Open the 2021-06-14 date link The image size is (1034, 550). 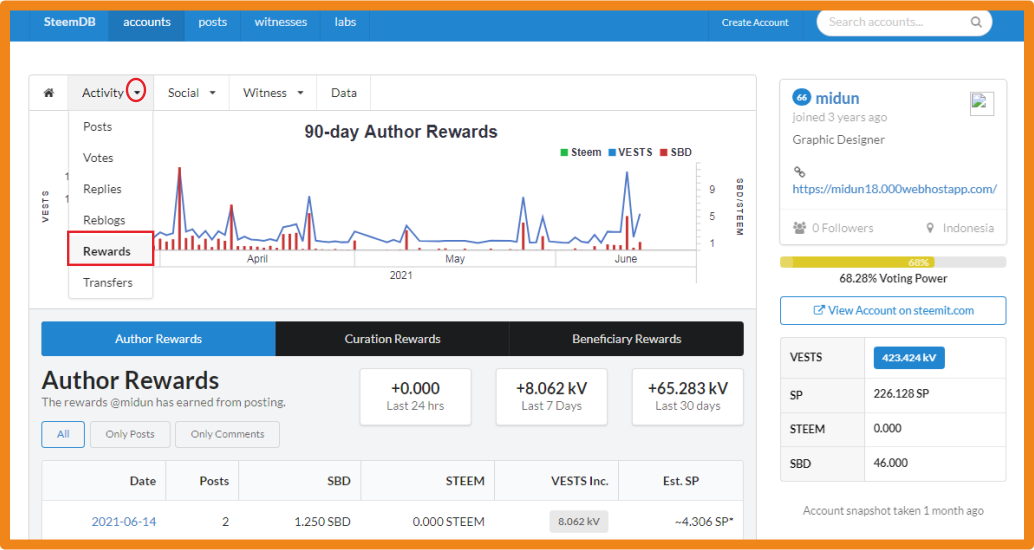pos(124,522)
